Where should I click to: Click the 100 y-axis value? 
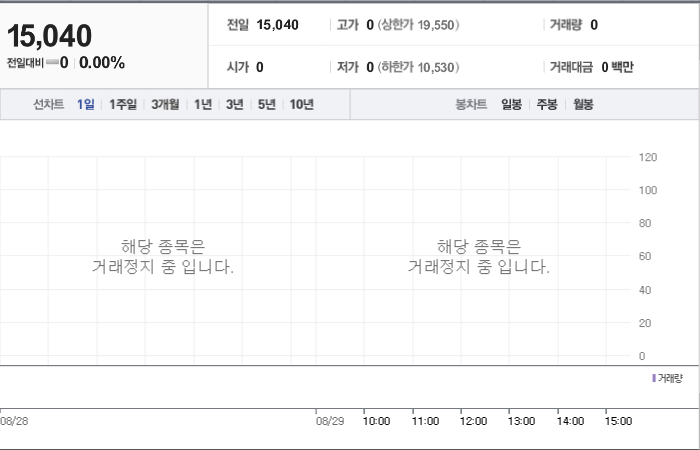(x=648, y=190)
